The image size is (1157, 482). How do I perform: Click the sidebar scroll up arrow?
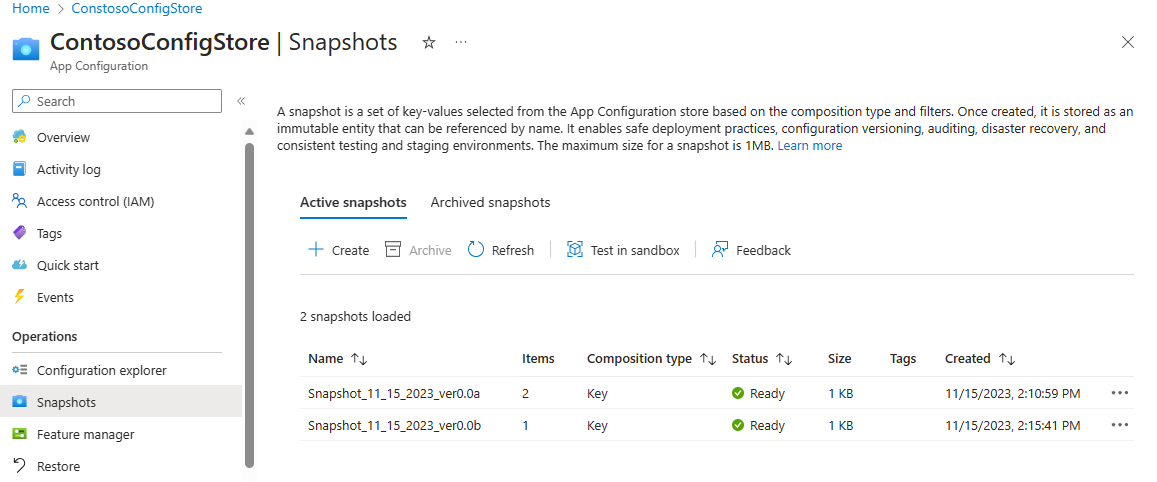[x=249, y=131]
